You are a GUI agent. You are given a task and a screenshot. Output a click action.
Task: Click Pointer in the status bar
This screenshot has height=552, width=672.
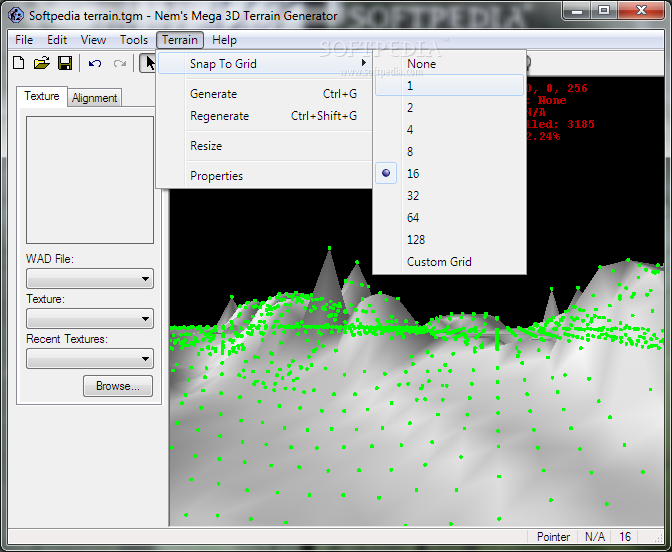pos(553,537)
